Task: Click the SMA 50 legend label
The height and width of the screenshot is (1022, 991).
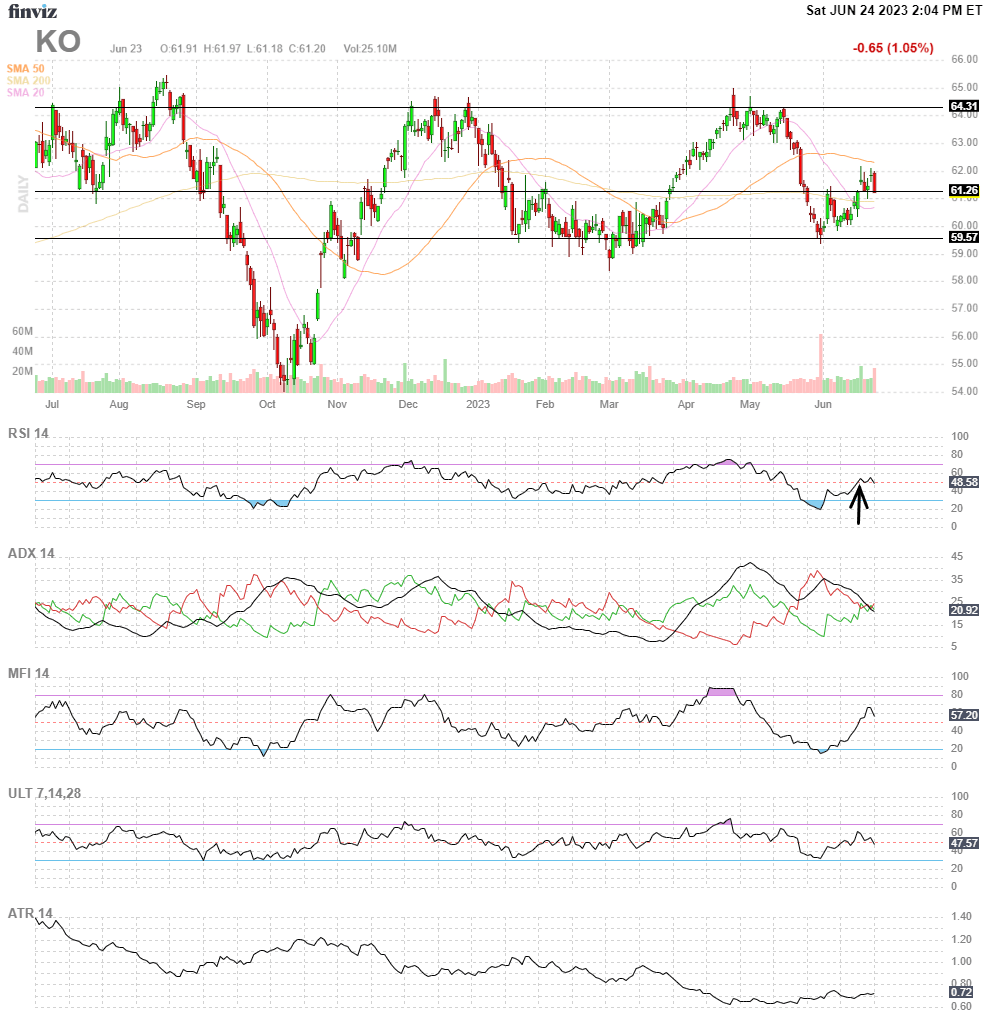Action: [x=25, y=68]
